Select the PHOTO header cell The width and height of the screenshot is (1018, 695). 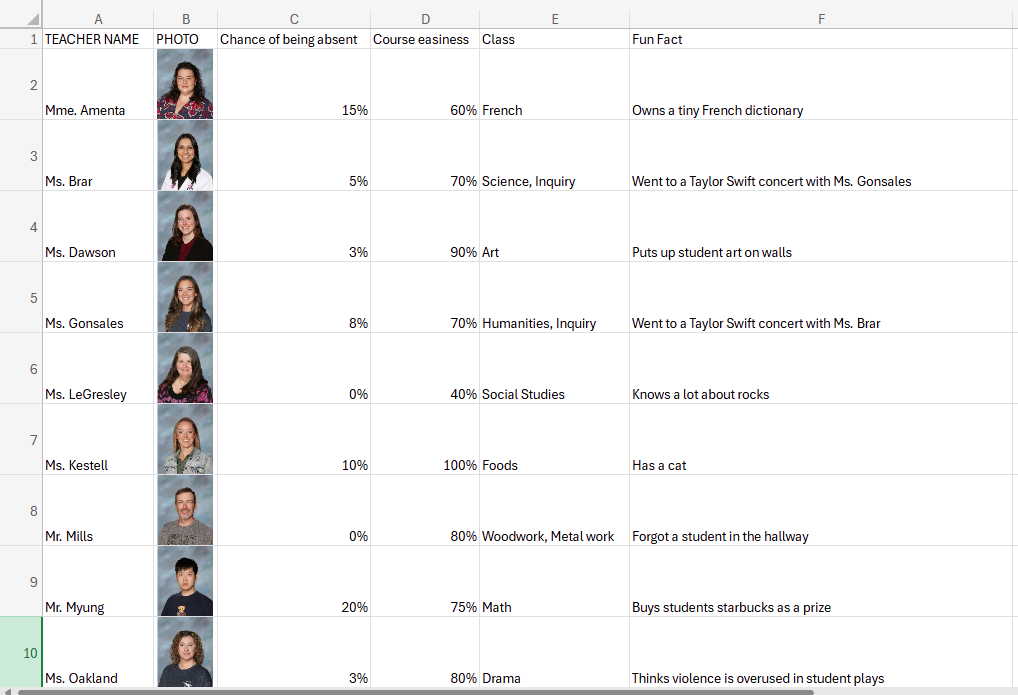(x=186, y=39)
